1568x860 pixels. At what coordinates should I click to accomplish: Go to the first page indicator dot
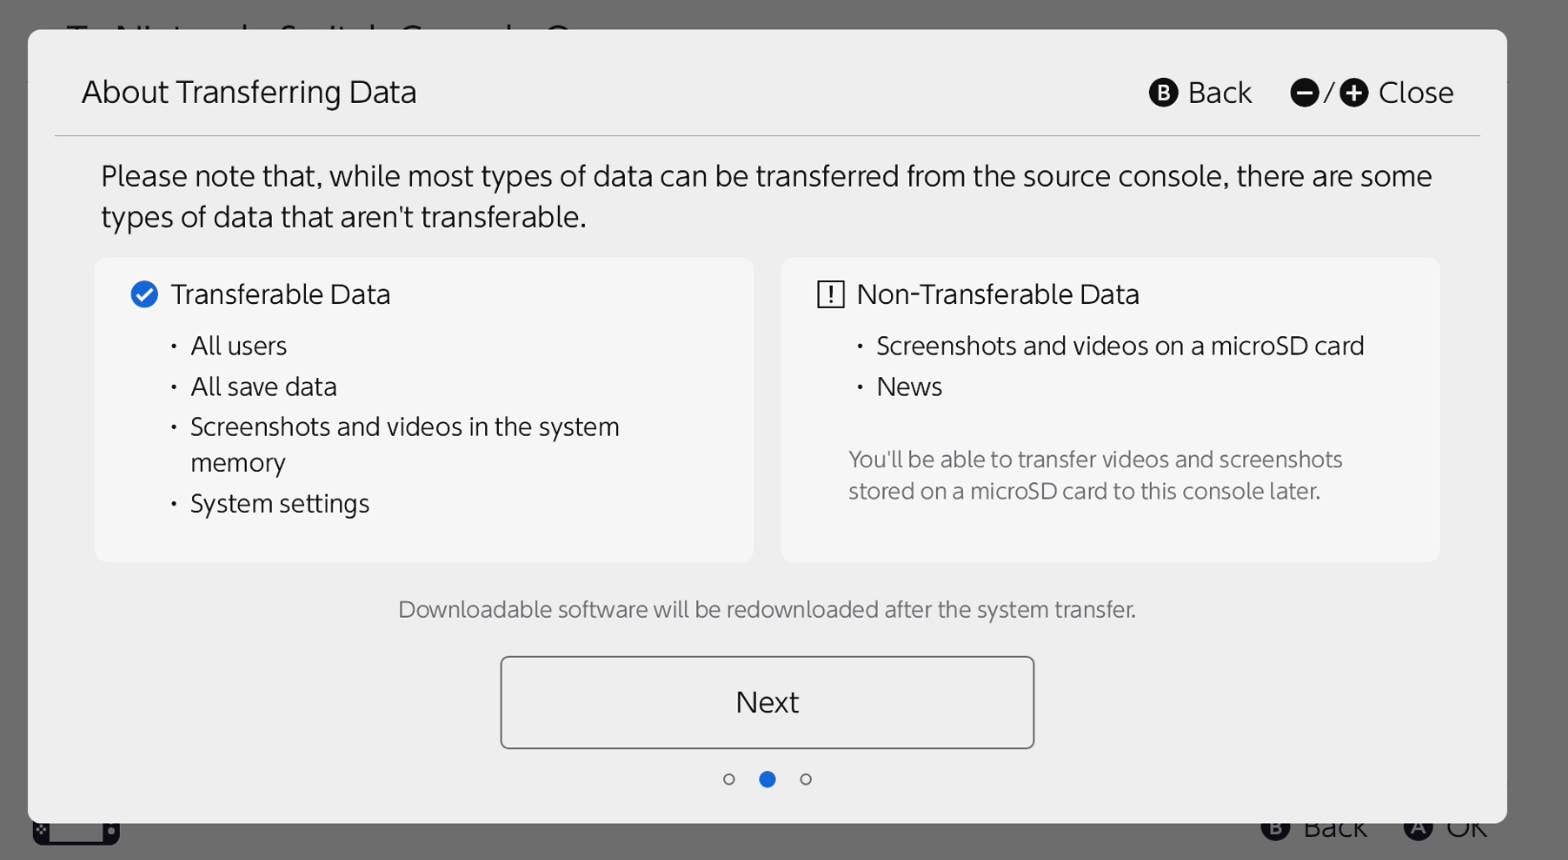[x=729, y=779]
